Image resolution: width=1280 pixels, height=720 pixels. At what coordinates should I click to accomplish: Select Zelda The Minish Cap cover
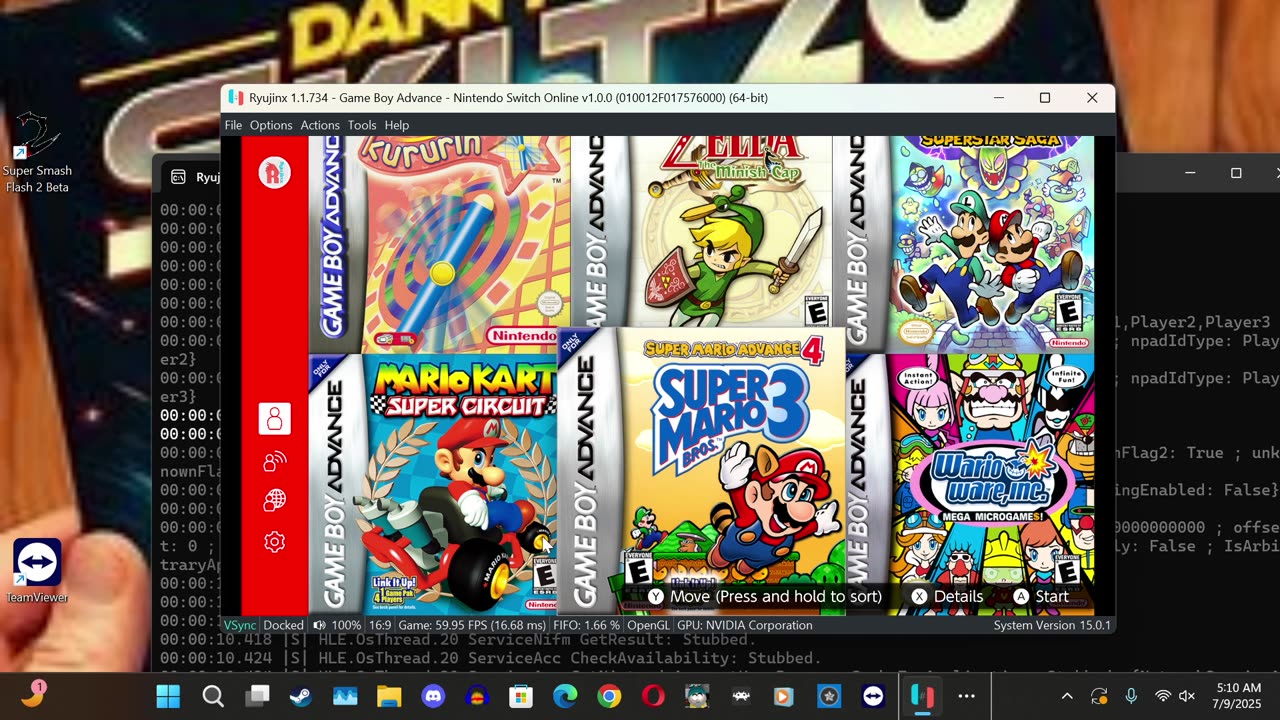coord(704,233)
